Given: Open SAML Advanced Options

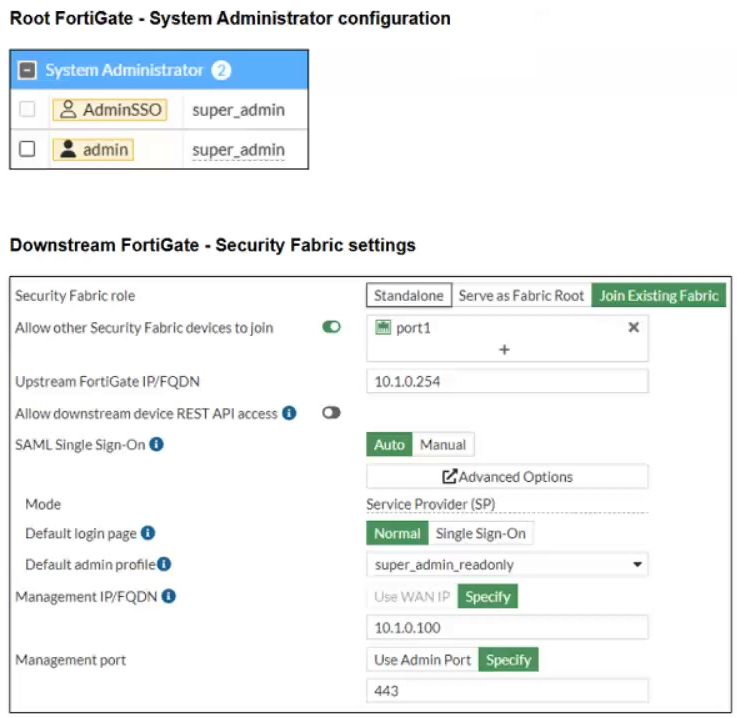Looking at the screenshot, I should [x=507, y=476].
